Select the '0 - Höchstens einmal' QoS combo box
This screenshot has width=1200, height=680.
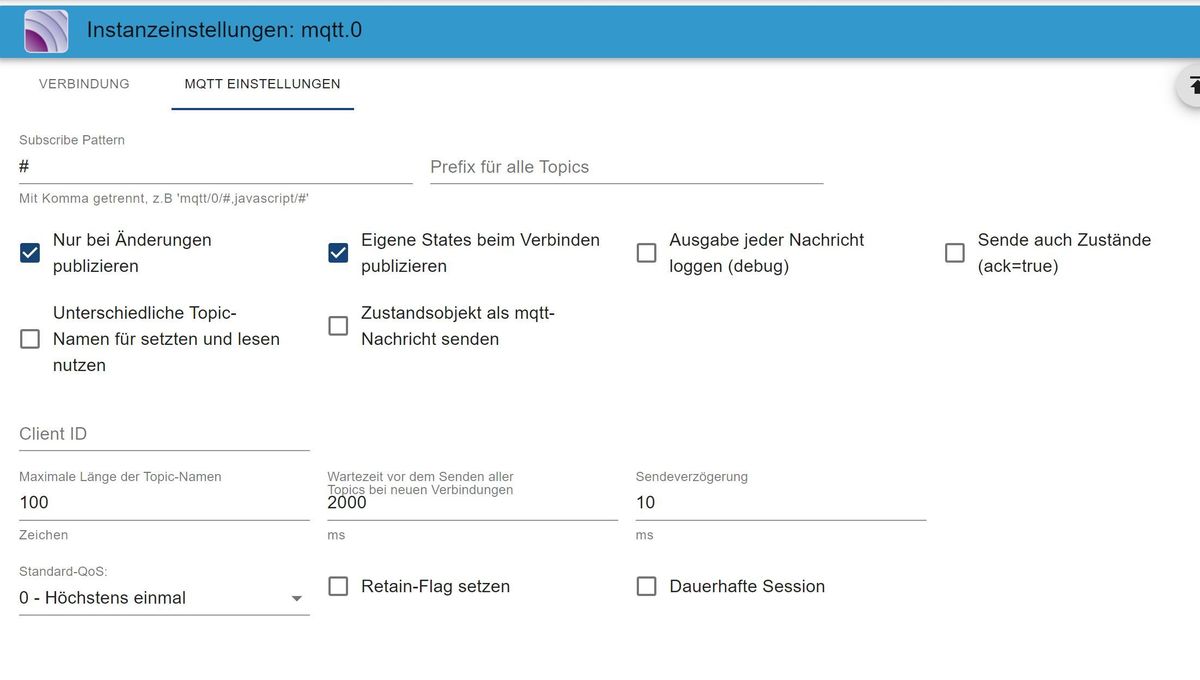click(x=164, y=598)
